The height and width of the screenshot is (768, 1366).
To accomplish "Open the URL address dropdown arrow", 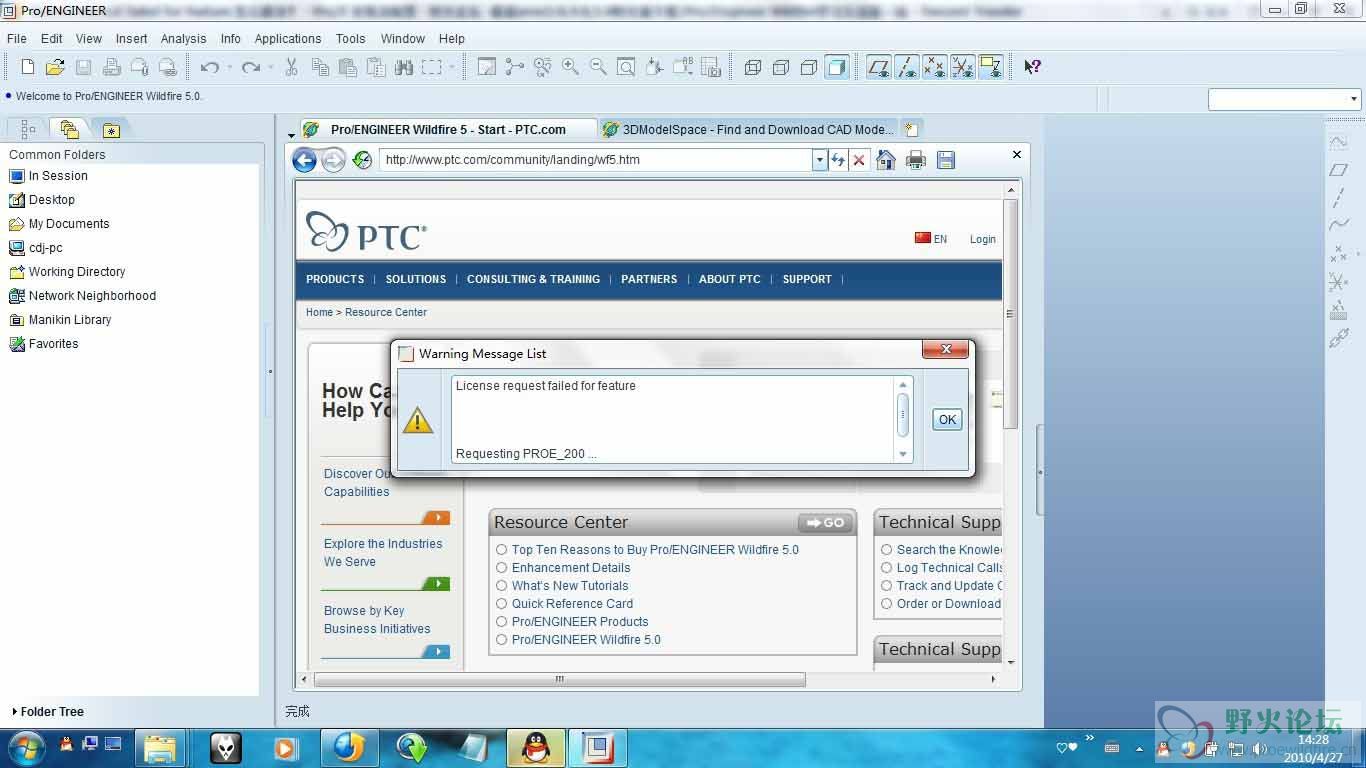I will pos(820,160).
